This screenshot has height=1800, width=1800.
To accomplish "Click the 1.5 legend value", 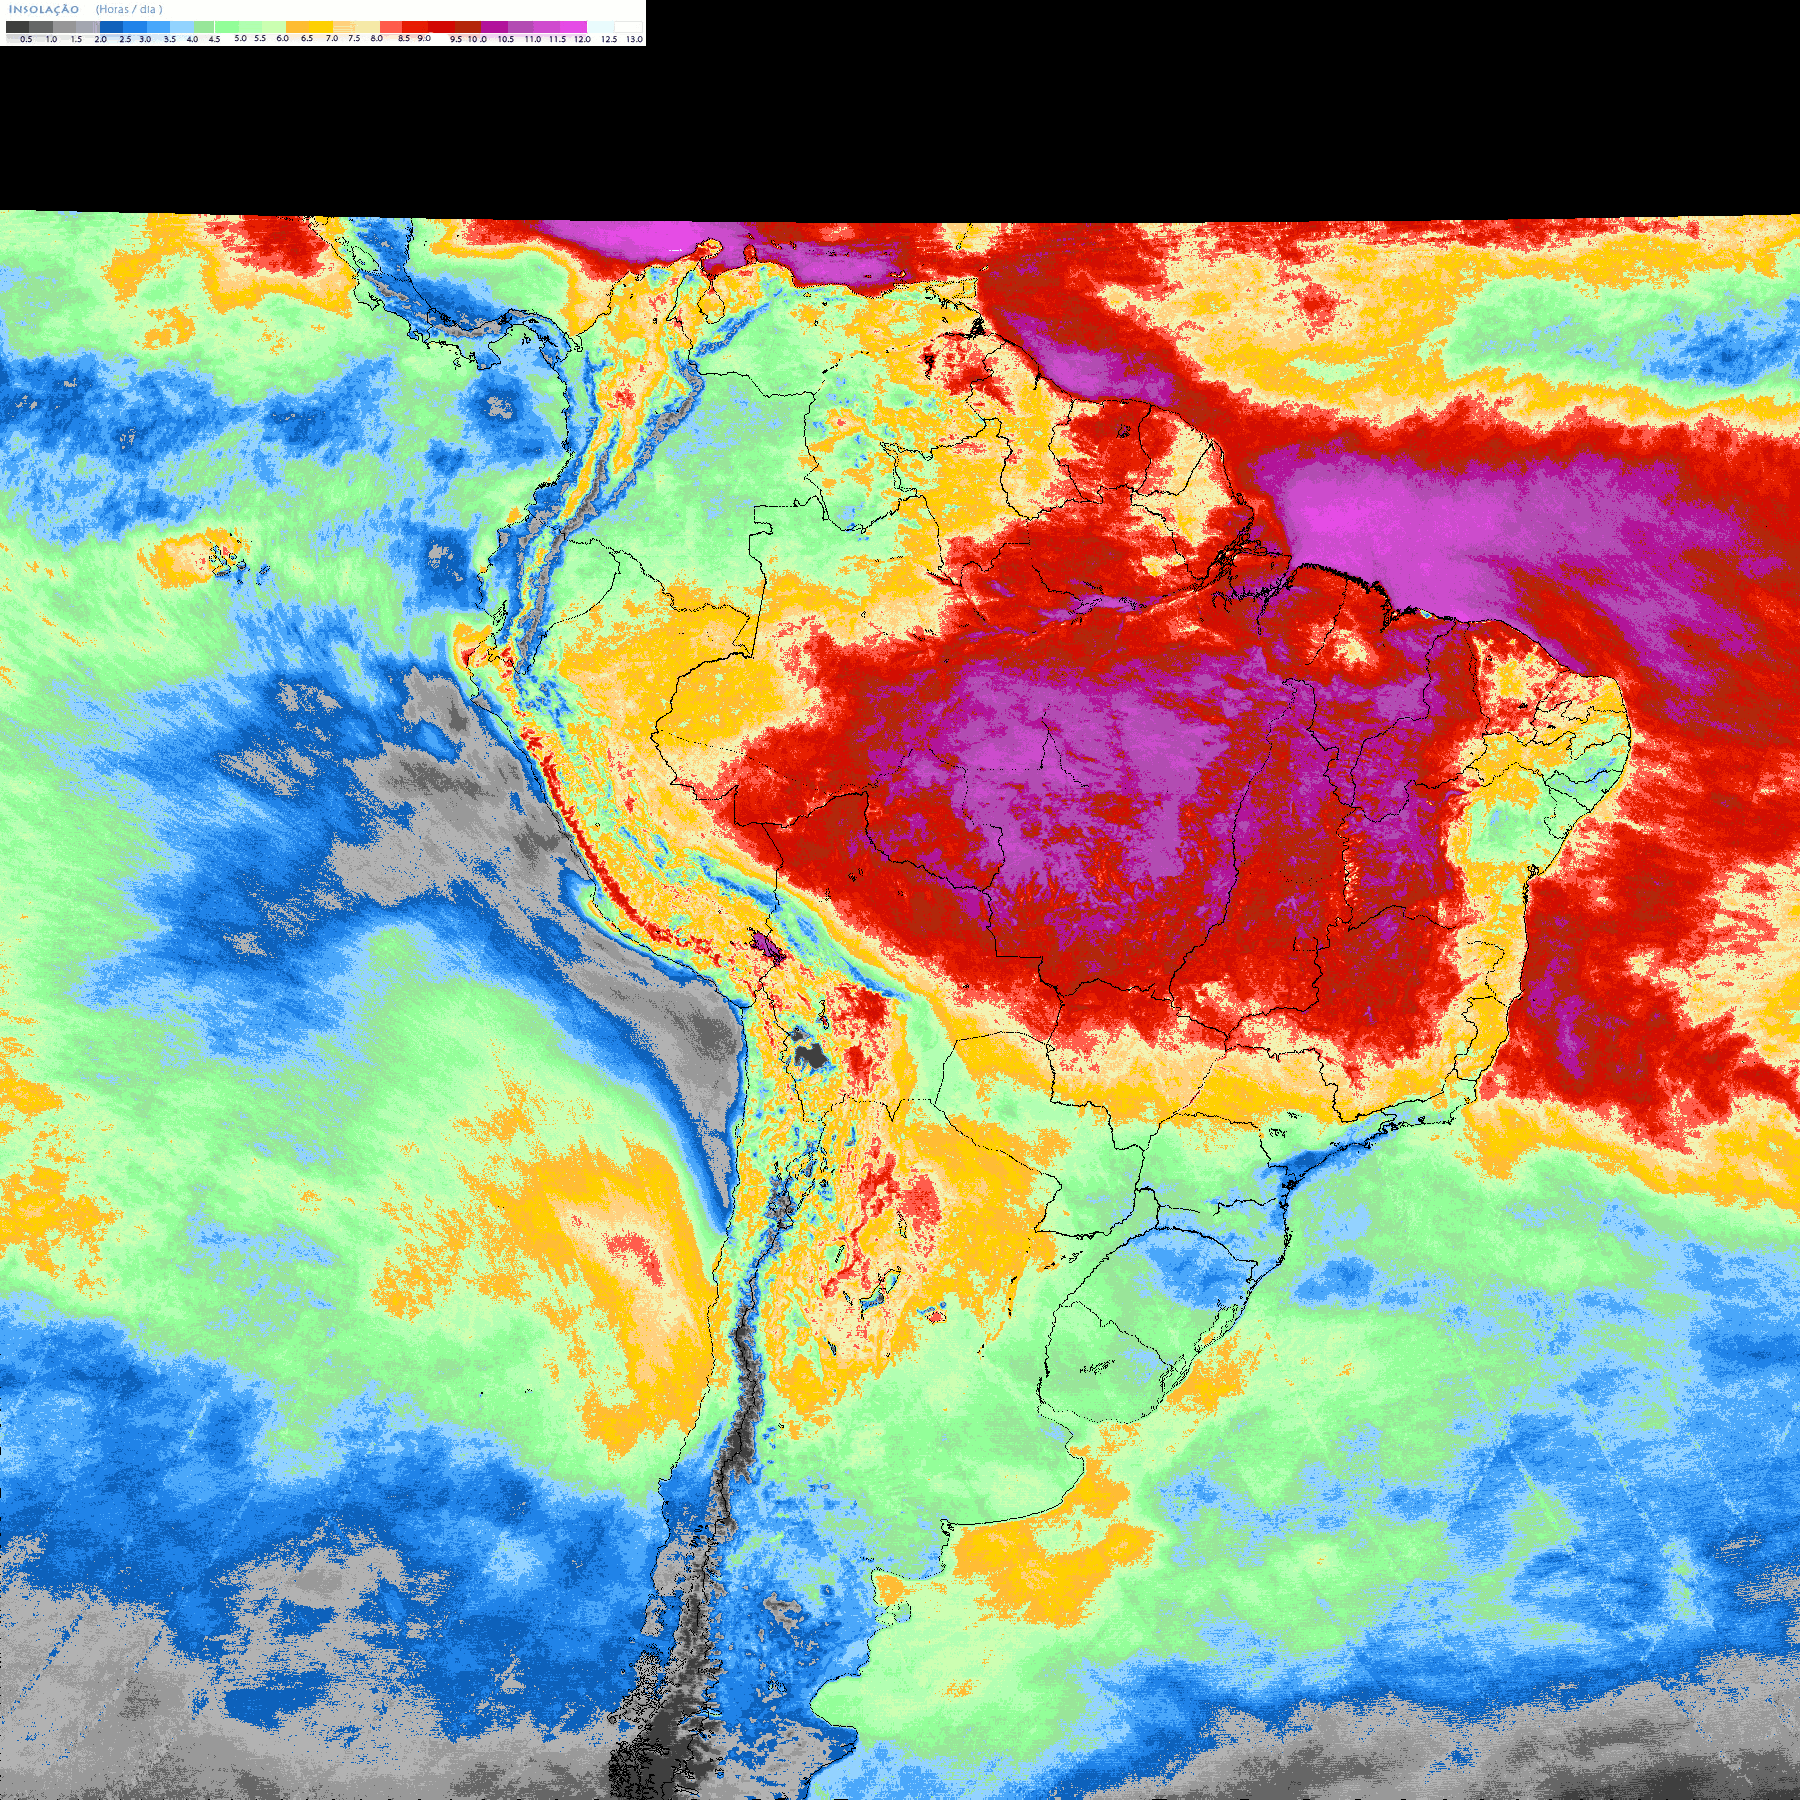I will (76, 39).
